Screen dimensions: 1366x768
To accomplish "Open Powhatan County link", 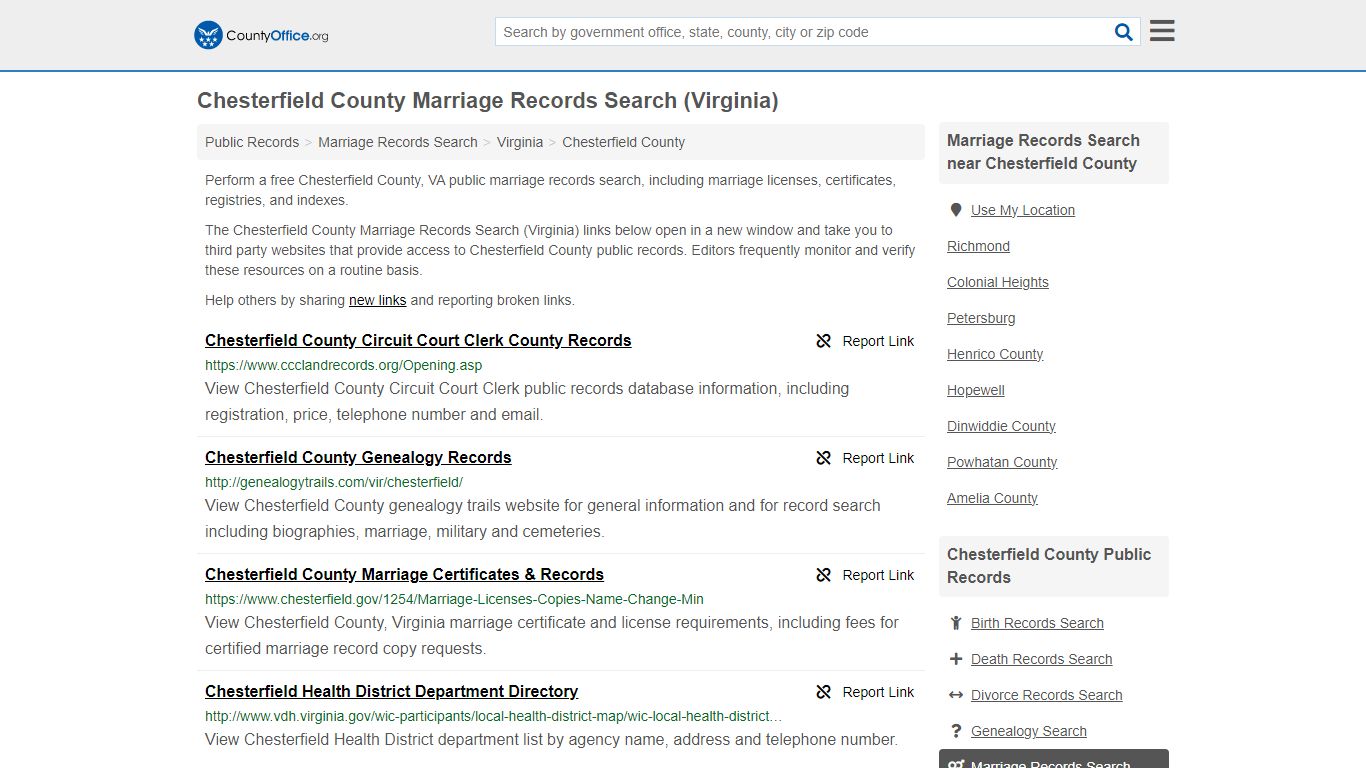I will tap(1002, 462).
